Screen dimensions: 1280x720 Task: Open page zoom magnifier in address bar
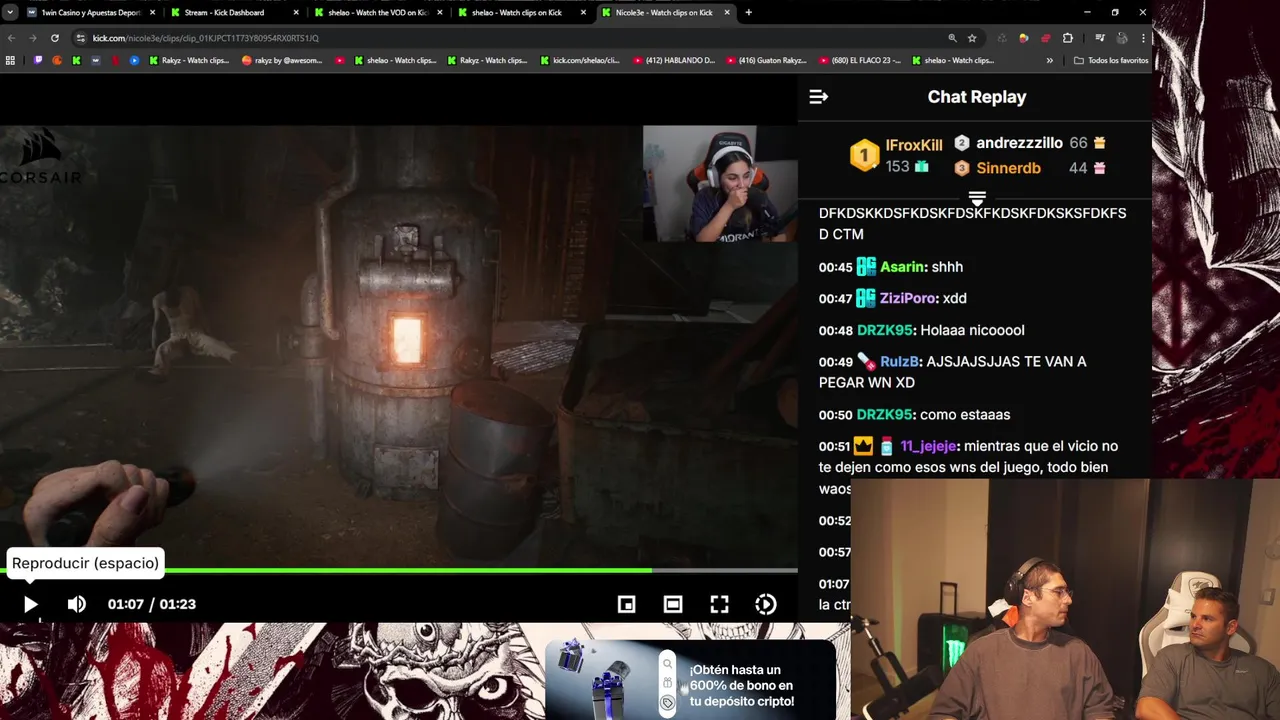tap(952, 38)
